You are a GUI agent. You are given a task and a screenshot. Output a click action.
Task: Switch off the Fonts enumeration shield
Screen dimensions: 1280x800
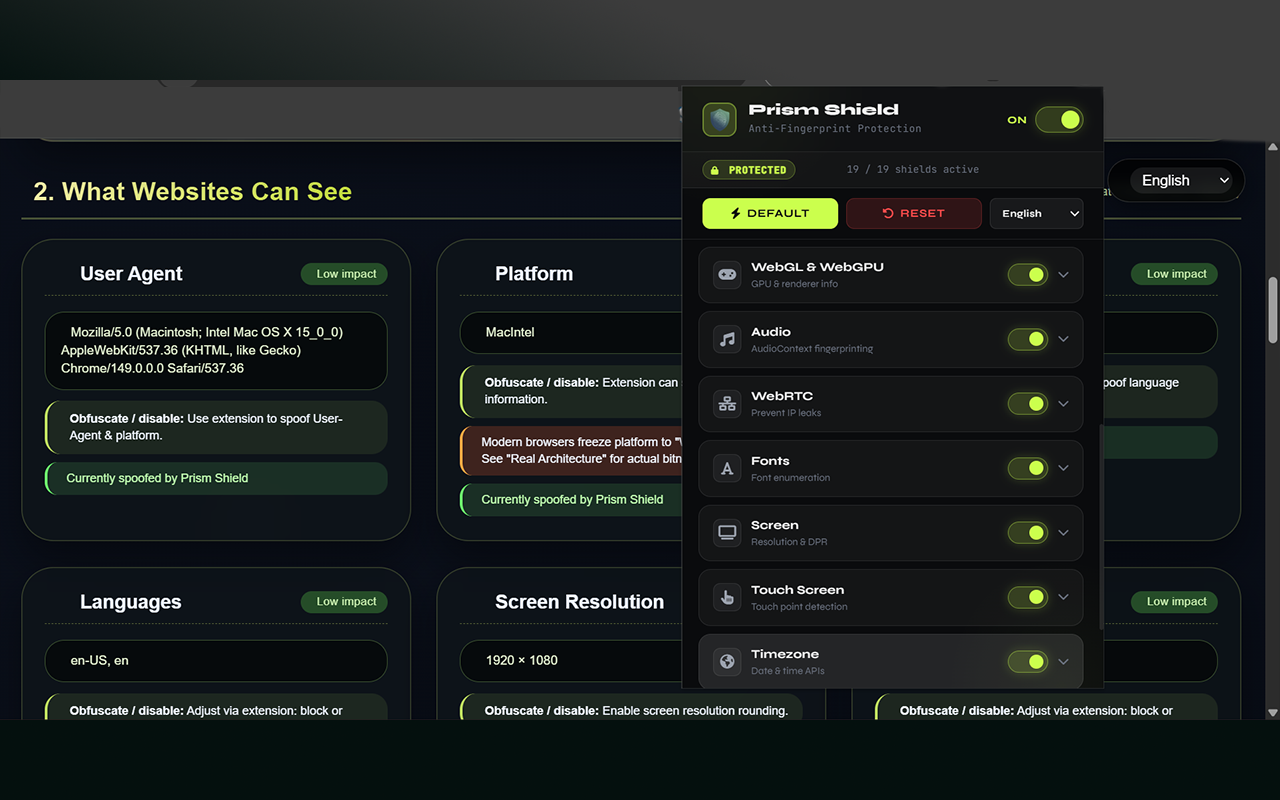[x=1028, y=468]
